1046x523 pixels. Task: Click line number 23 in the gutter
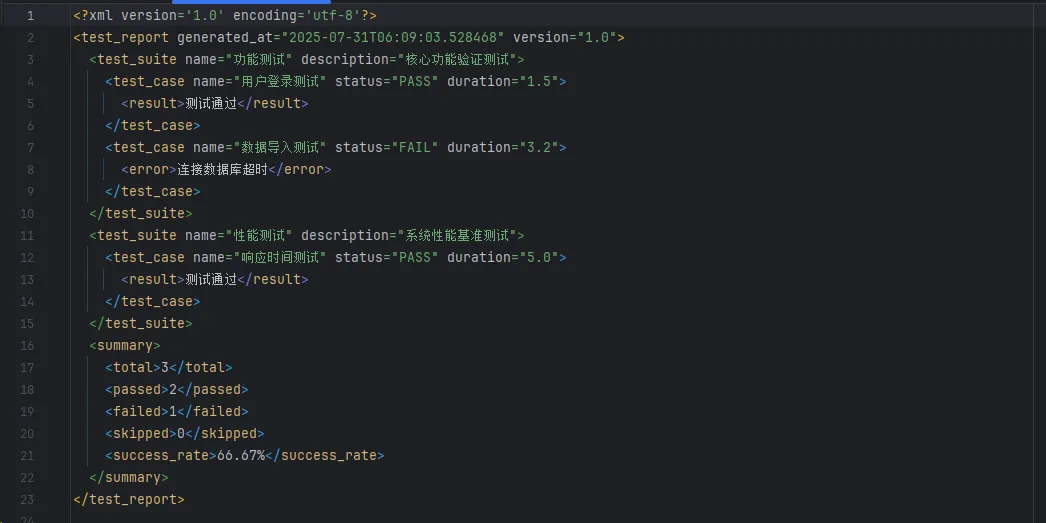[x=27, y=499]
